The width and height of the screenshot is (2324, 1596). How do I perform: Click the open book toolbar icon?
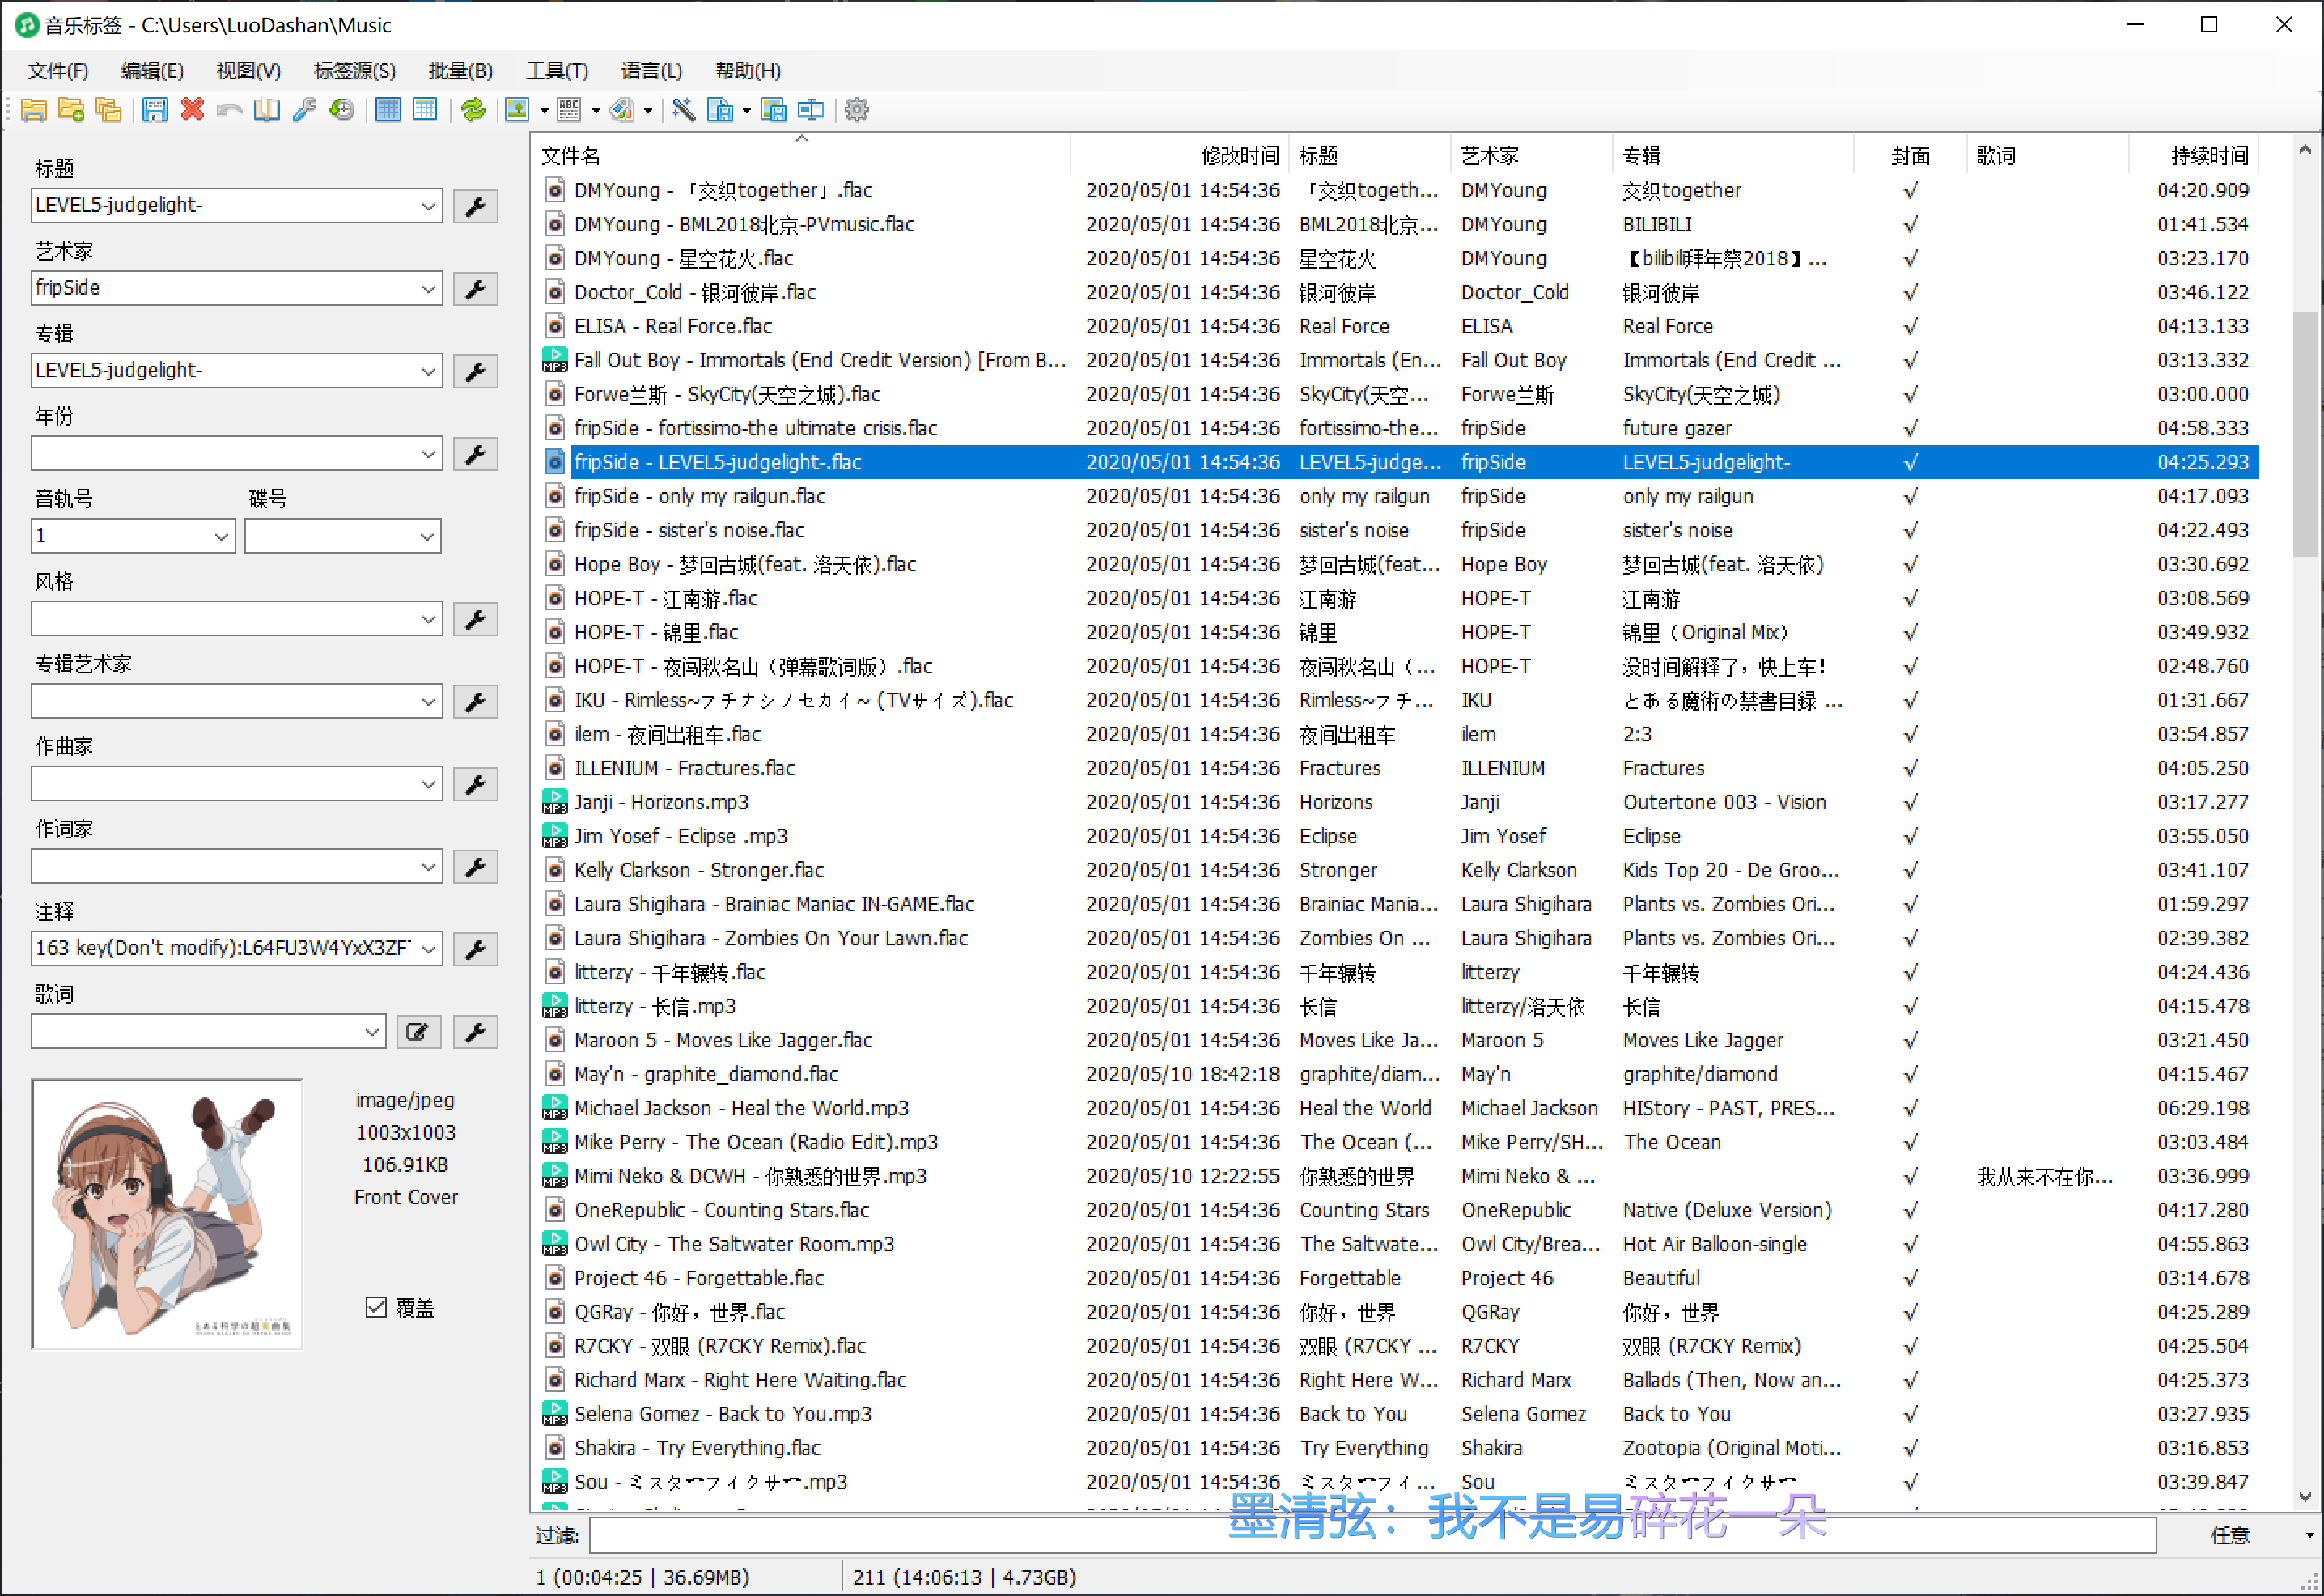267,110
